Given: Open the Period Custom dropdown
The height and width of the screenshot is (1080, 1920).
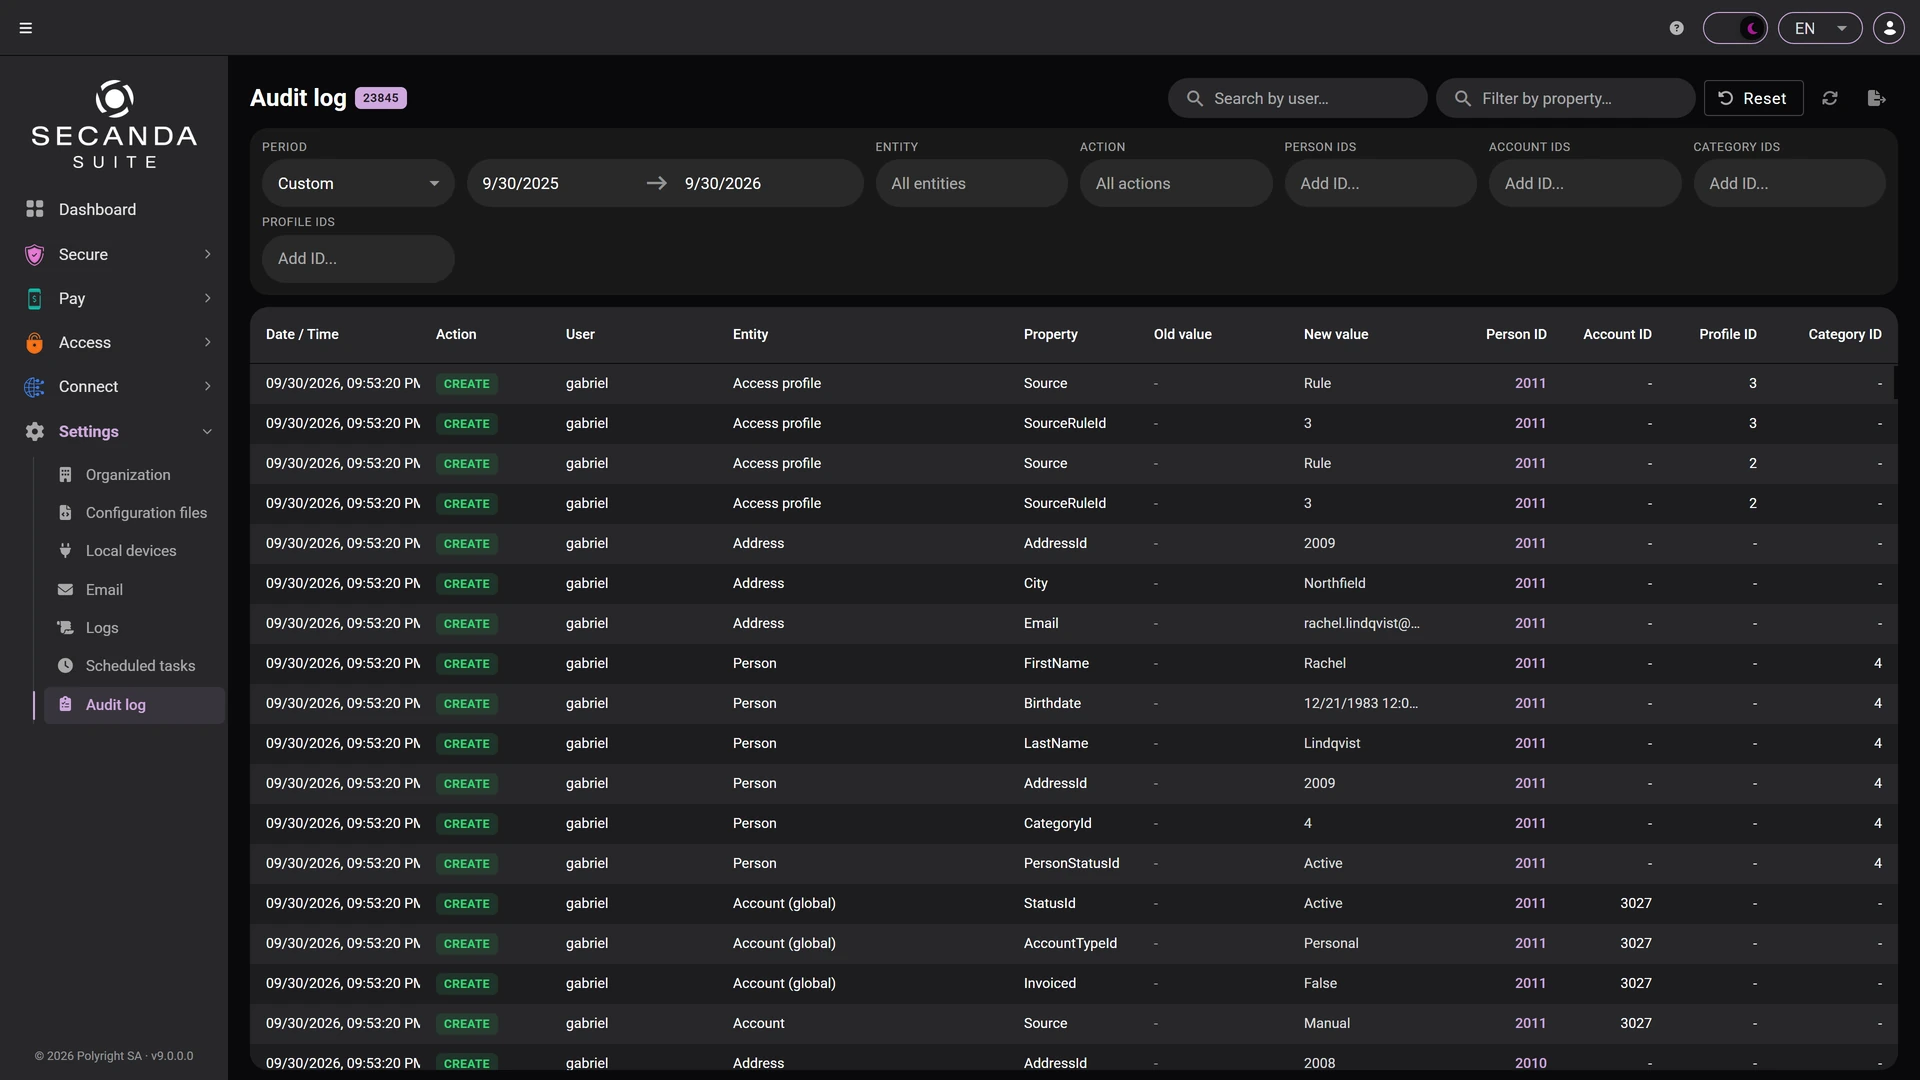Looking at the screenshot, I should click(x=358, y=183).
